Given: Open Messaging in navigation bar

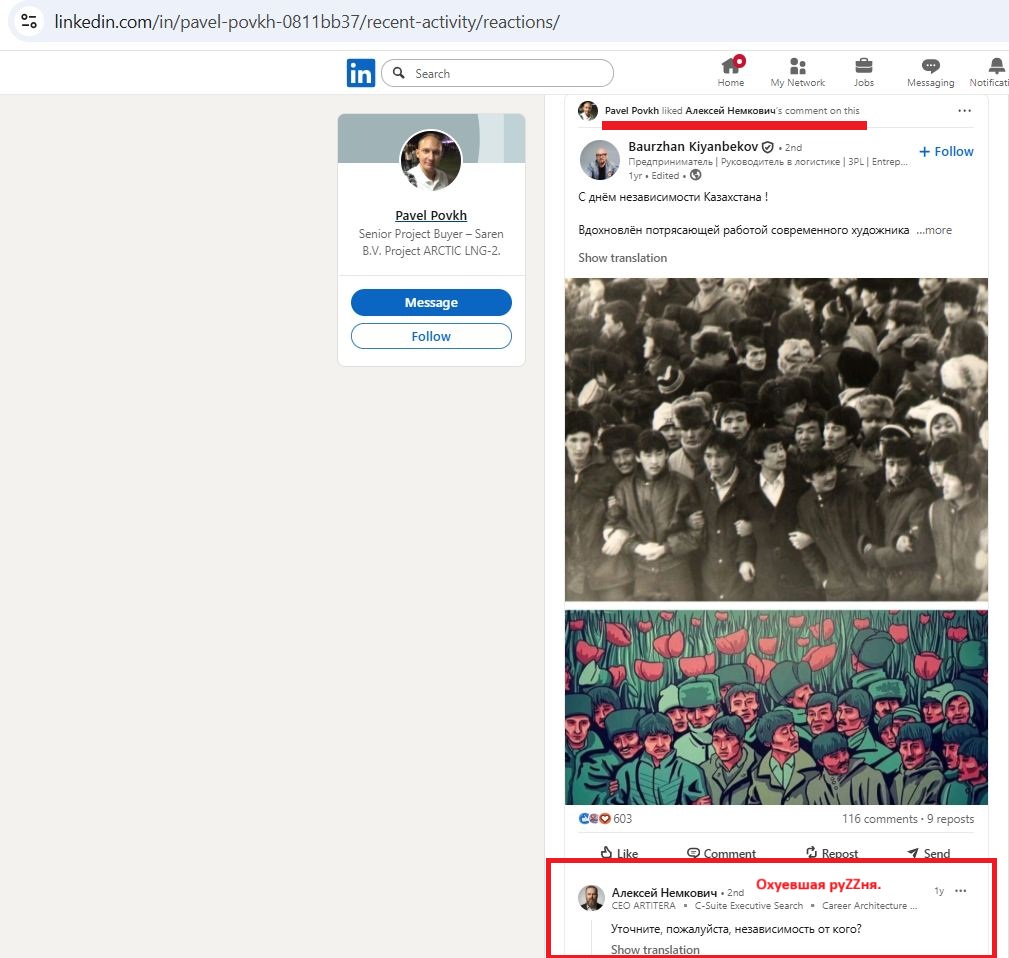Looking at the screenshot, I should (x=930, y=71).
